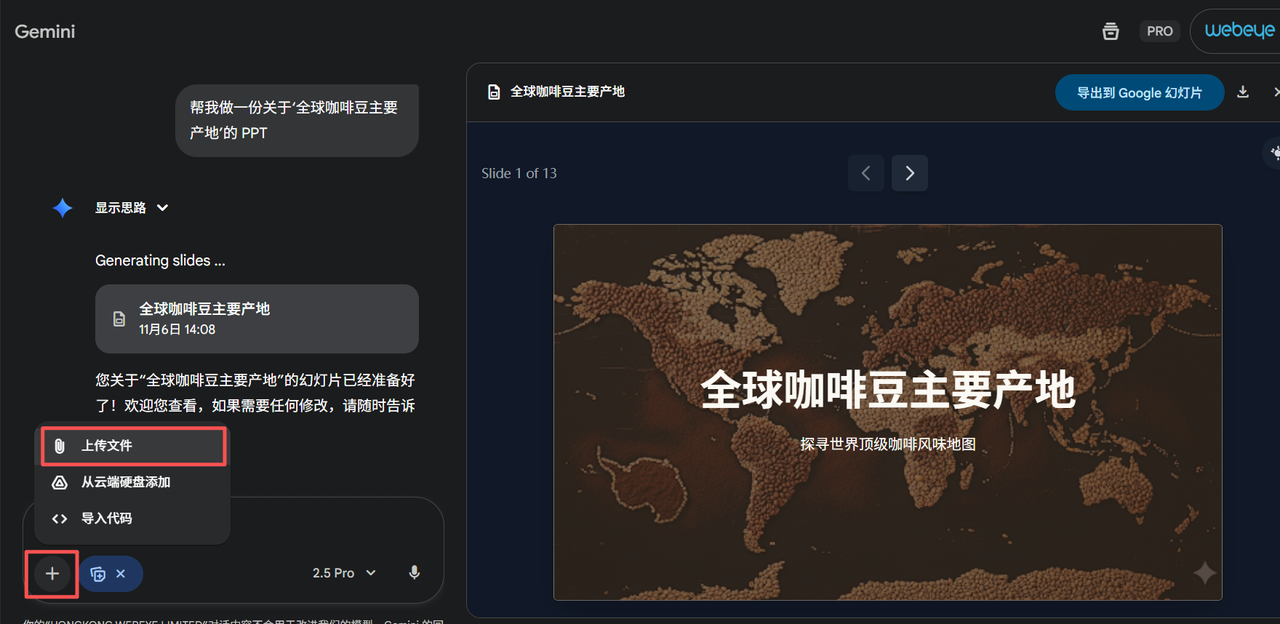The height and width of the screenshot is (624, 1280).
Task: Click the PRO badge in the header
Action: (1160, 31)
